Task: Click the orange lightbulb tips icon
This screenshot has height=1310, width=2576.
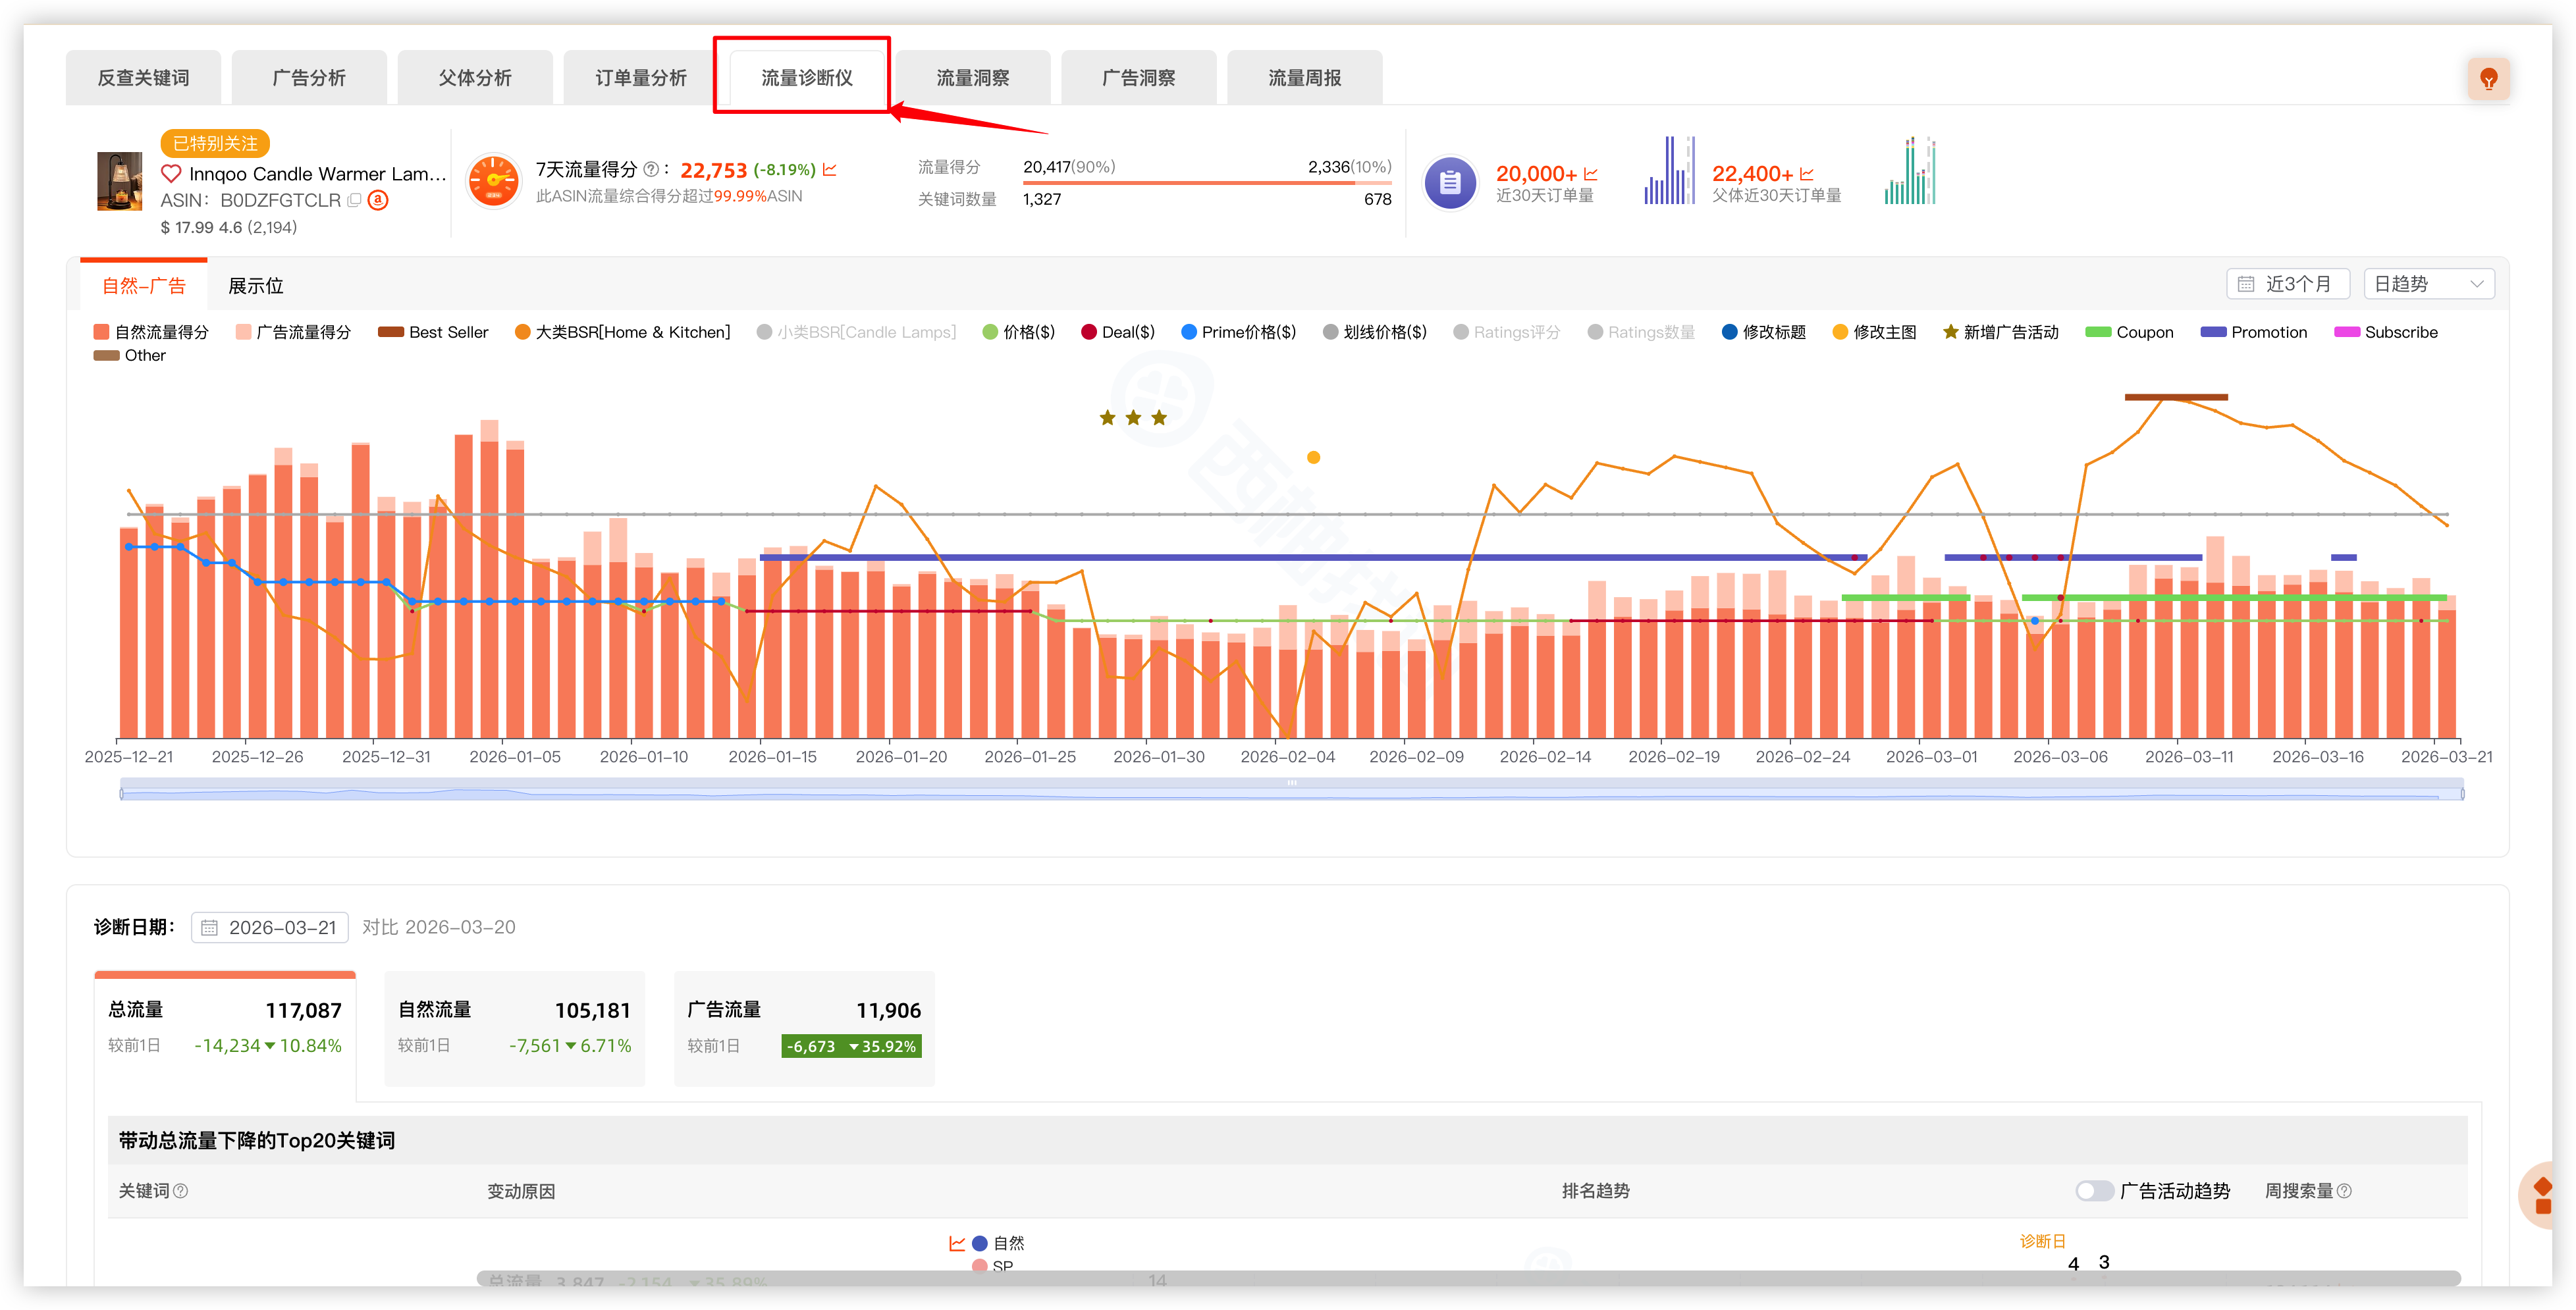Action: click(x=2488, y=79)
